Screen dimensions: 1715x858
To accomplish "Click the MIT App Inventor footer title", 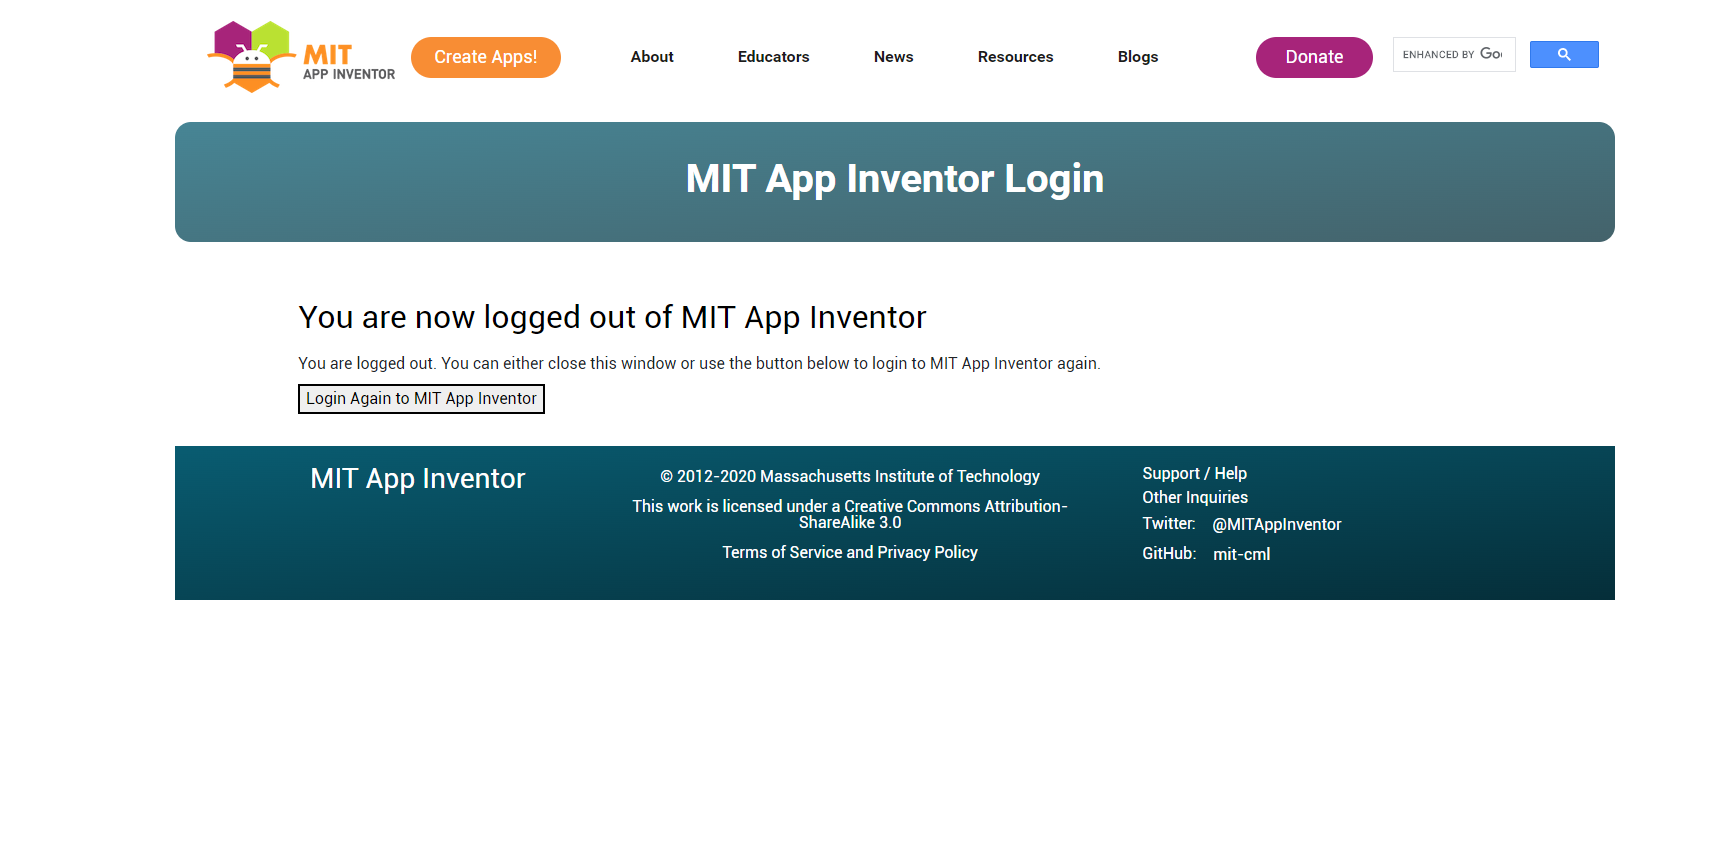I will click(x=417, y=479).
